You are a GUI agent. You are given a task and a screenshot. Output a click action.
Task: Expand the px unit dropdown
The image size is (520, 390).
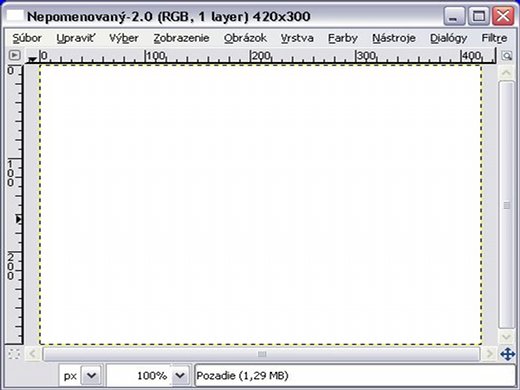[91, 376]
